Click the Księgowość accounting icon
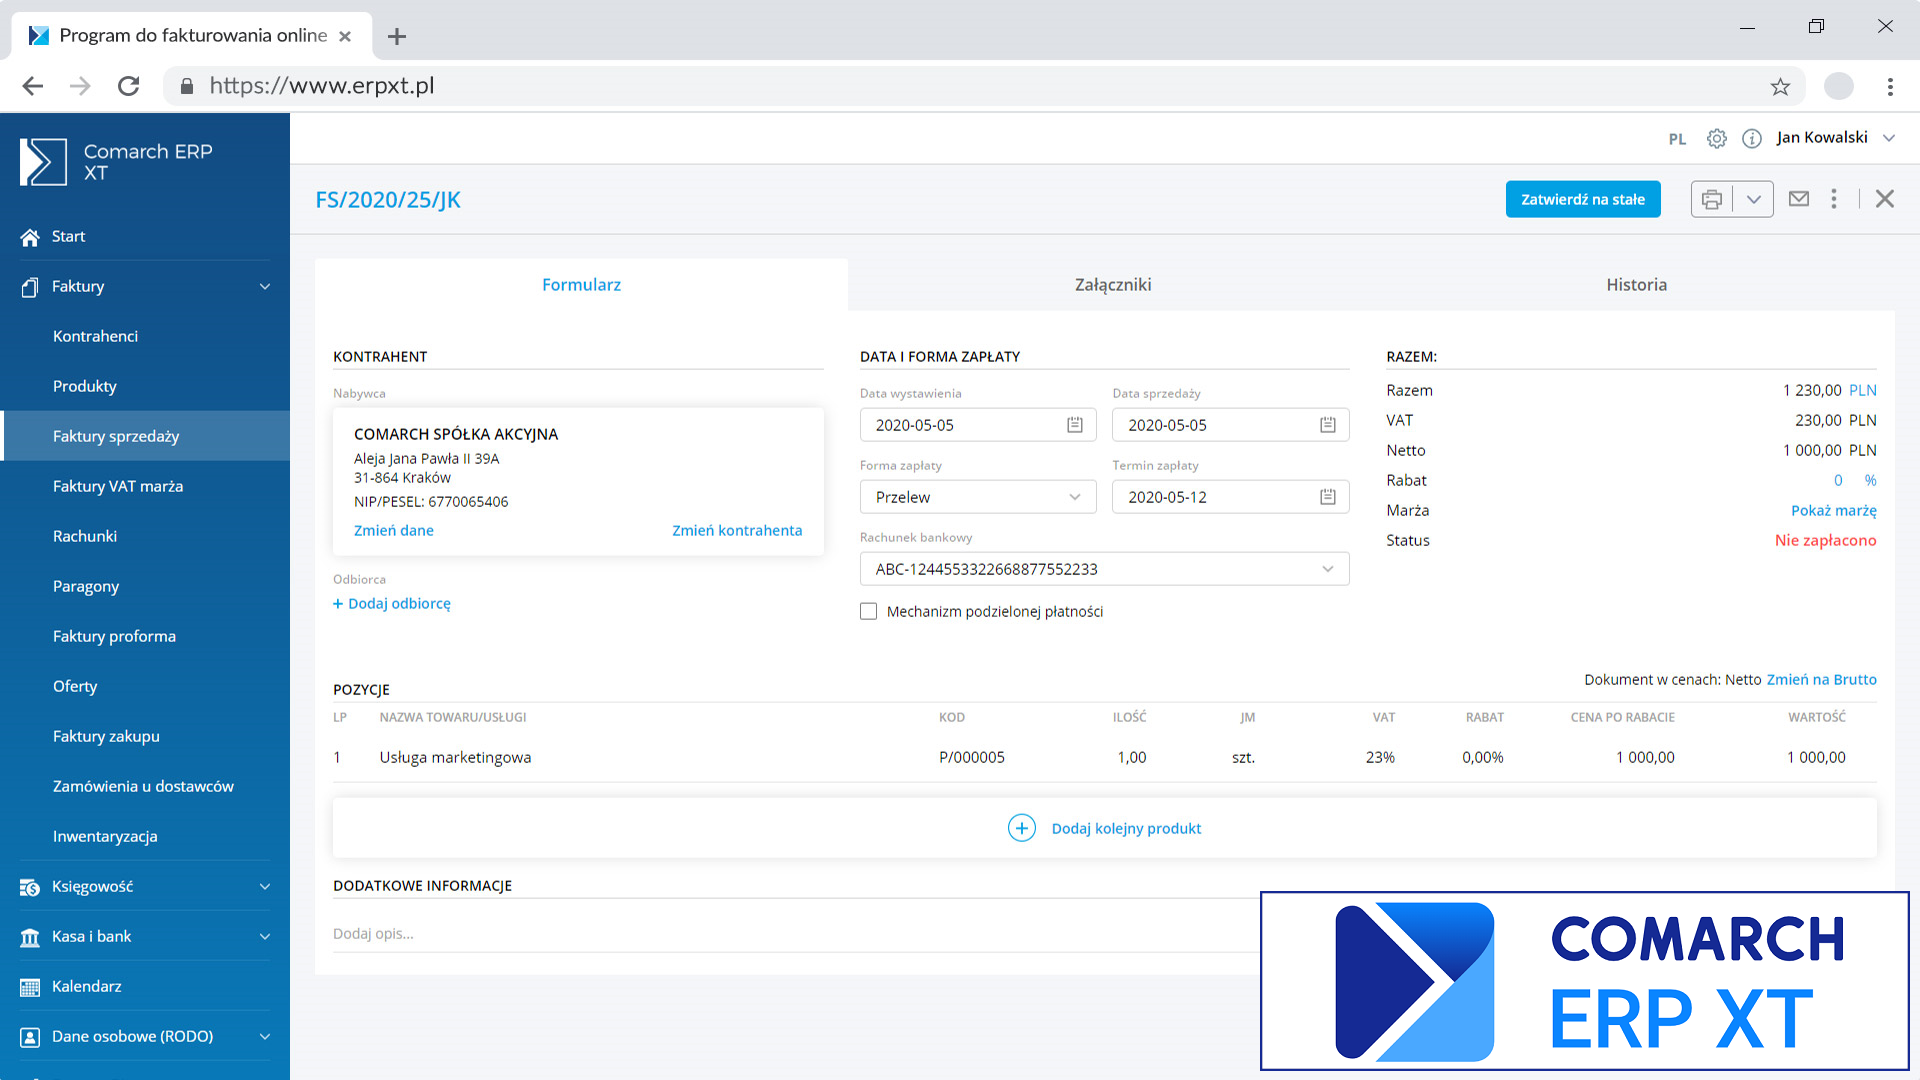The width and height of the screenshot is (1920, 1080). [x=30, y=887]
